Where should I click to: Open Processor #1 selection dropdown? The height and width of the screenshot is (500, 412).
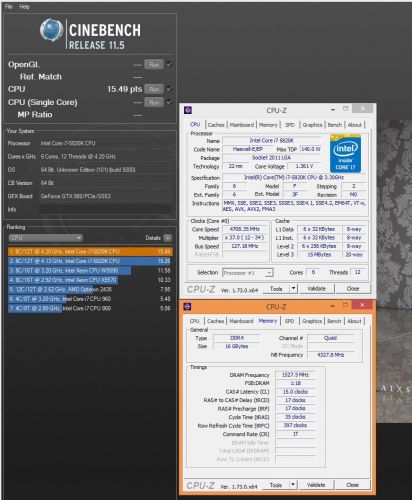coord(248,273)
